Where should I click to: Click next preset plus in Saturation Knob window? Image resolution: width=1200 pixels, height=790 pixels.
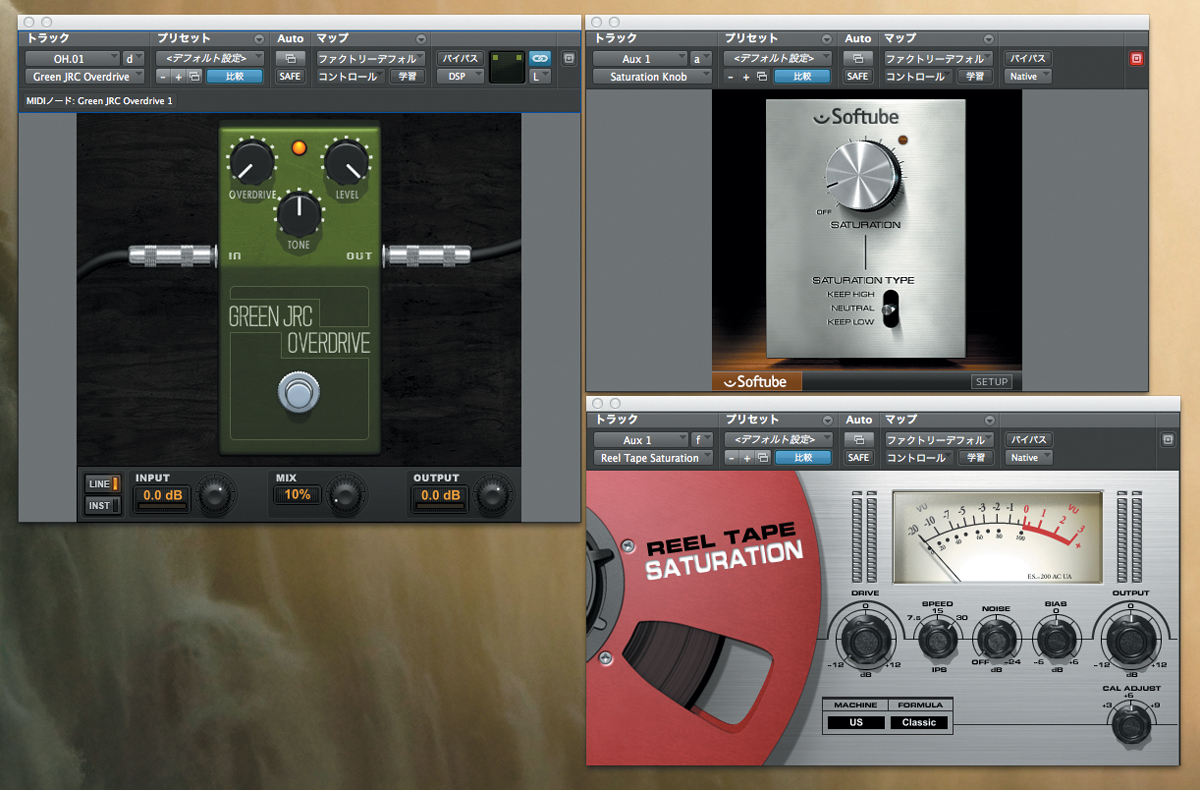[x=745, y=76]
